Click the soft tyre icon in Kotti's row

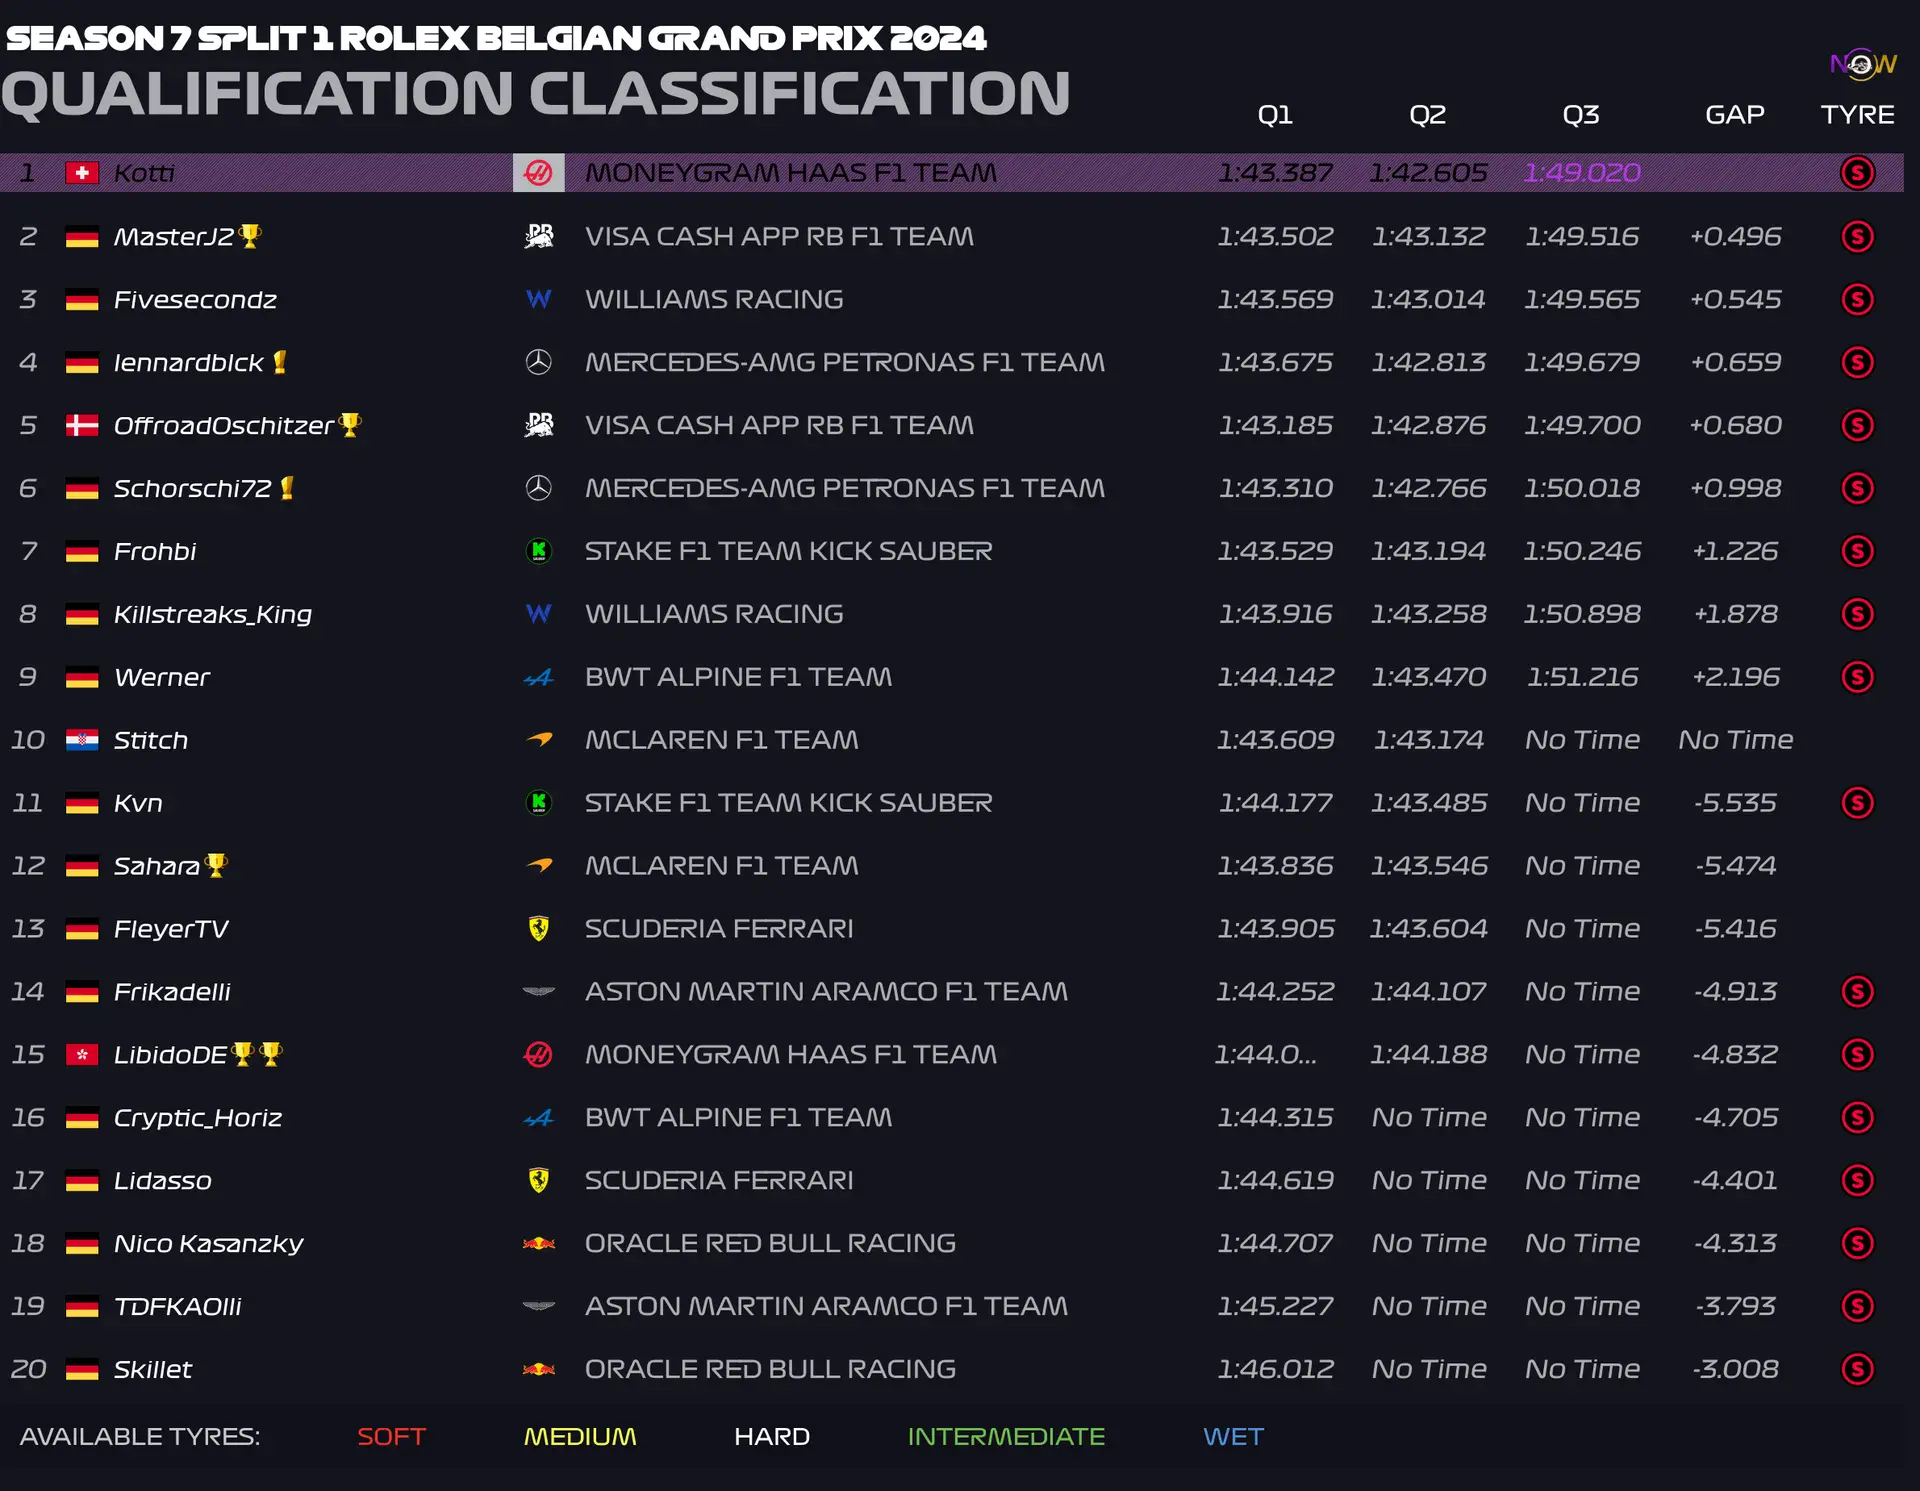point(1857,173)
